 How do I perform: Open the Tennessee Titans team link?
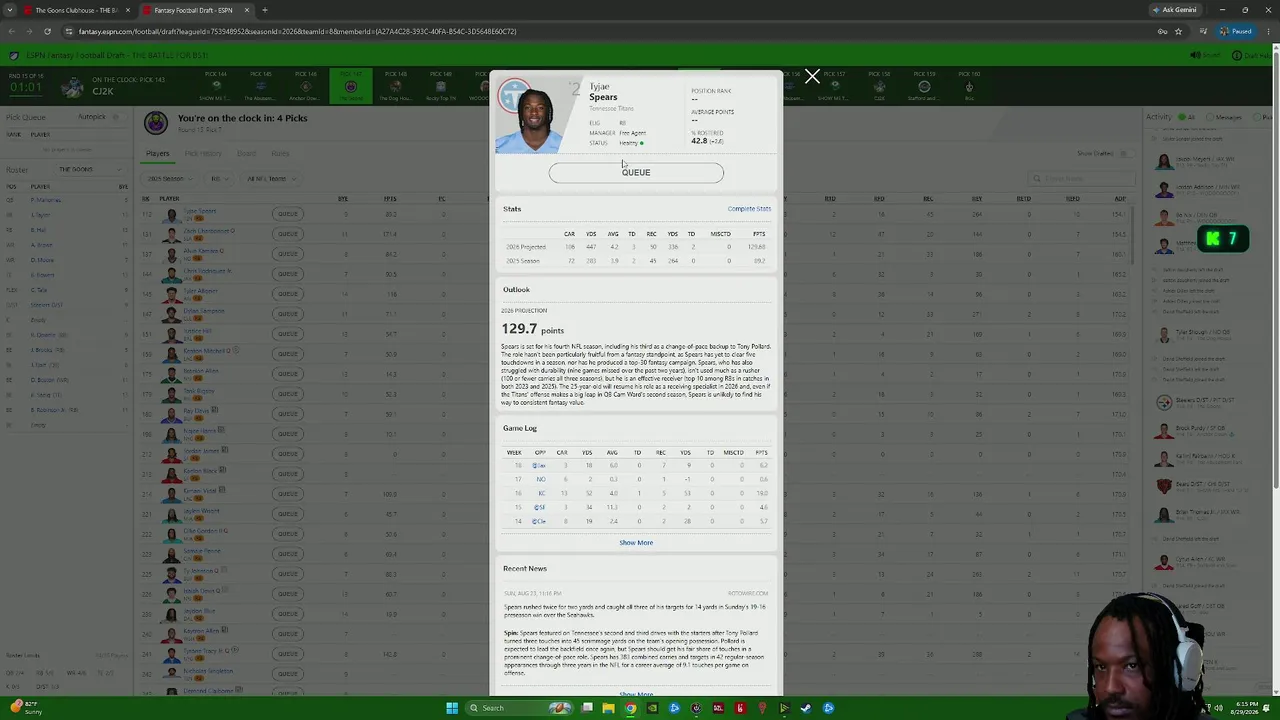[x=611, y=108]
